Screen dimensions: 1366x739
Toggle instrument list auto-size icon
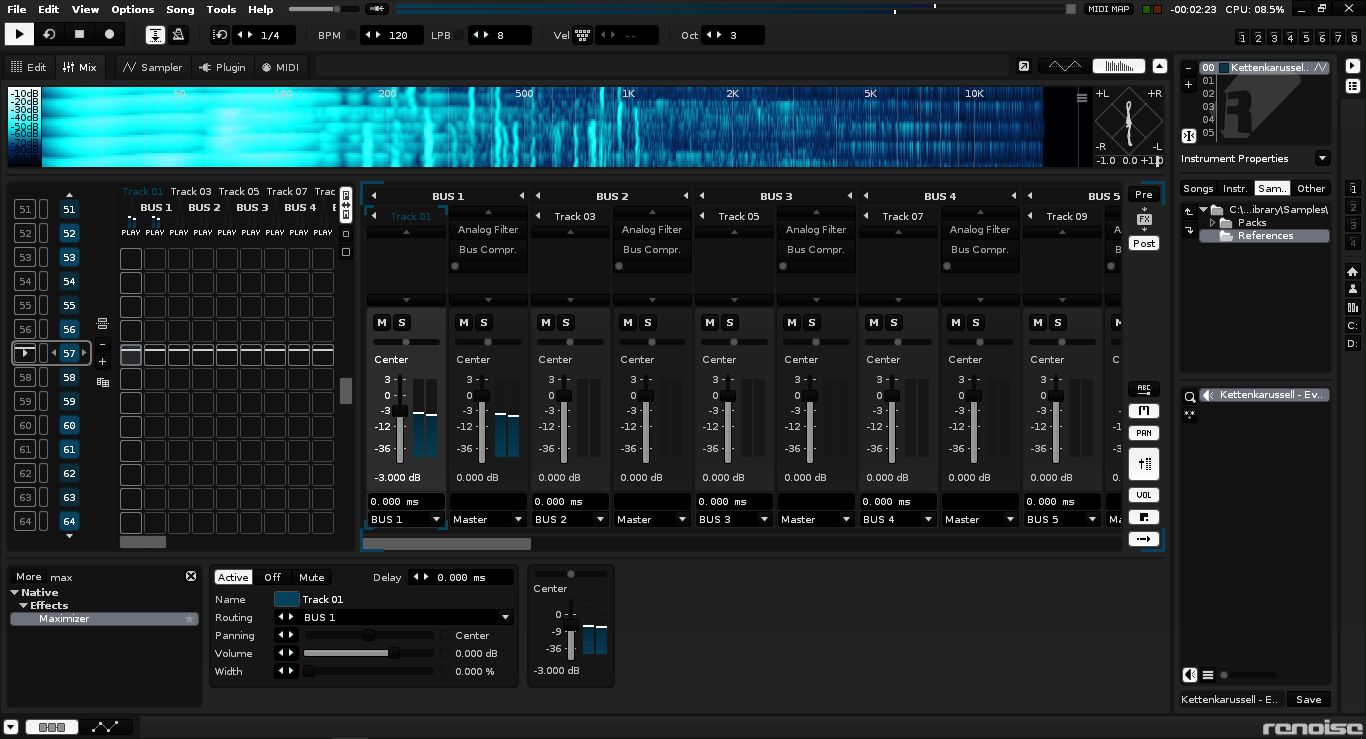1188,136
